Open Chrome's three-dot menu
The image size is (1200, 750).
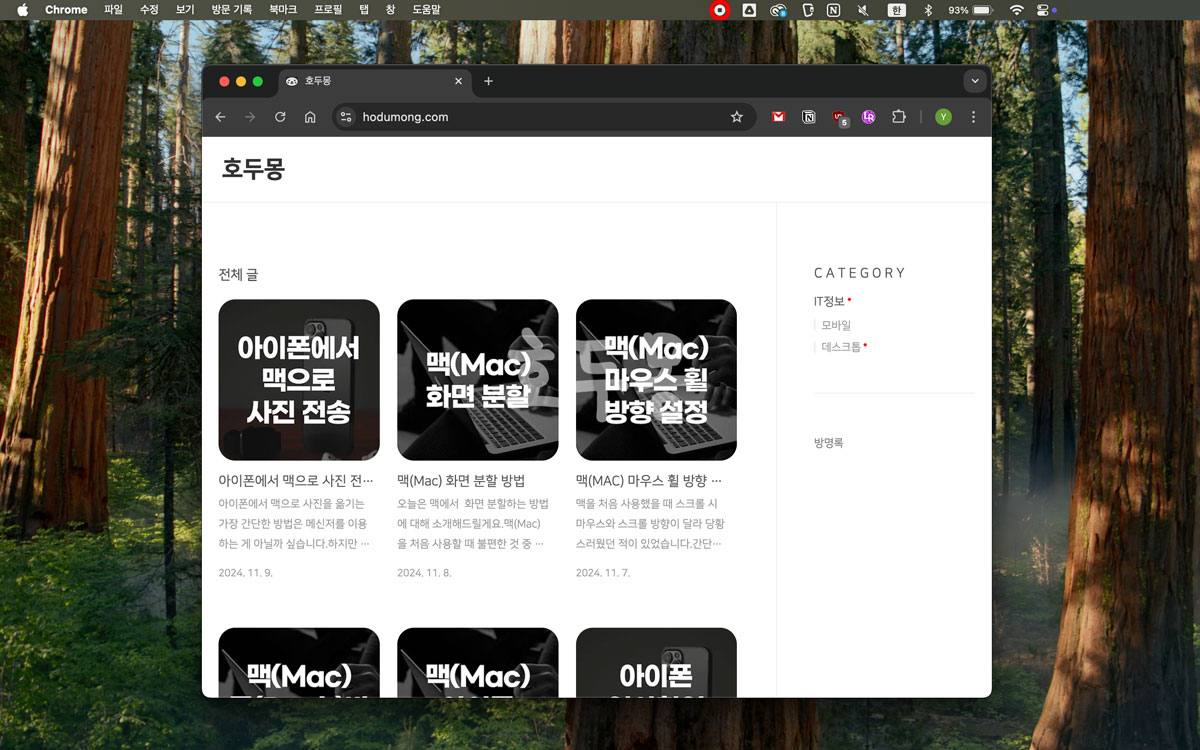point(973,117)
